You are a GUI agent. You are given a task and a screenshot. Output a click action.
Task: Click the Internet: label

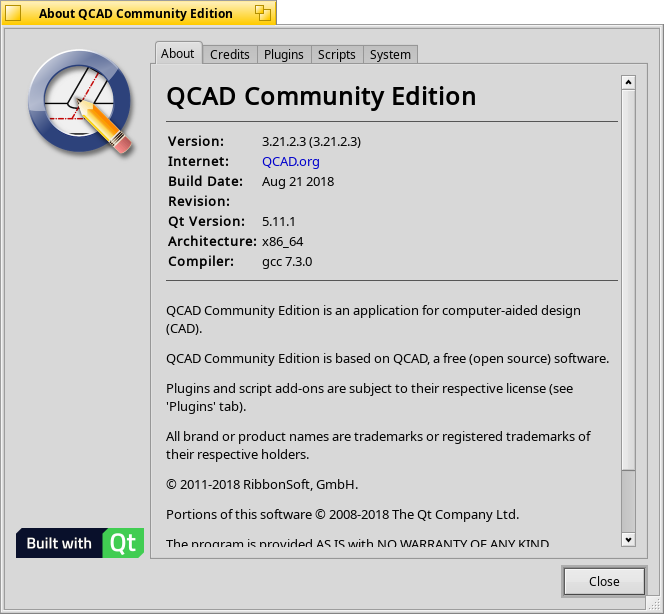click(199, 161)
